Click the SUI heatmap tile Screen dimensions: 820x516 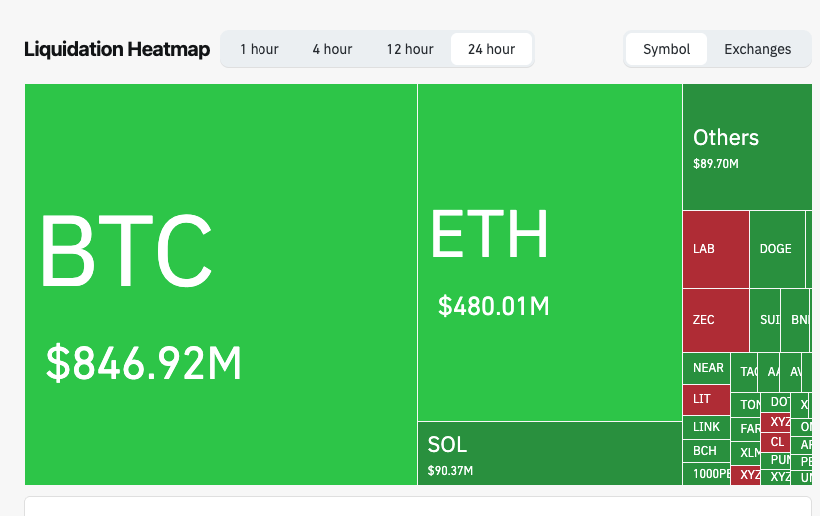pyautogui.click(x=765, y=320)
